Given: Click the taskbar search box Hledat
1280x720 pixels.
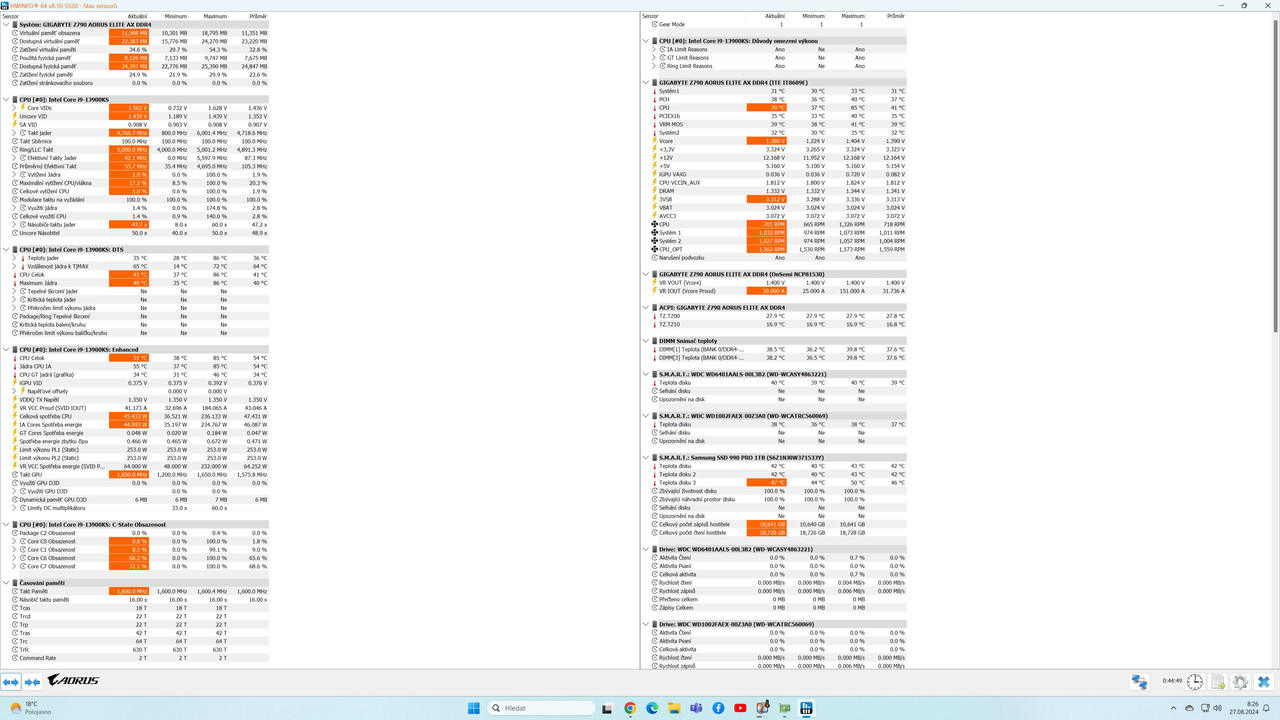Looking at the screenshot, I should 542,708.
